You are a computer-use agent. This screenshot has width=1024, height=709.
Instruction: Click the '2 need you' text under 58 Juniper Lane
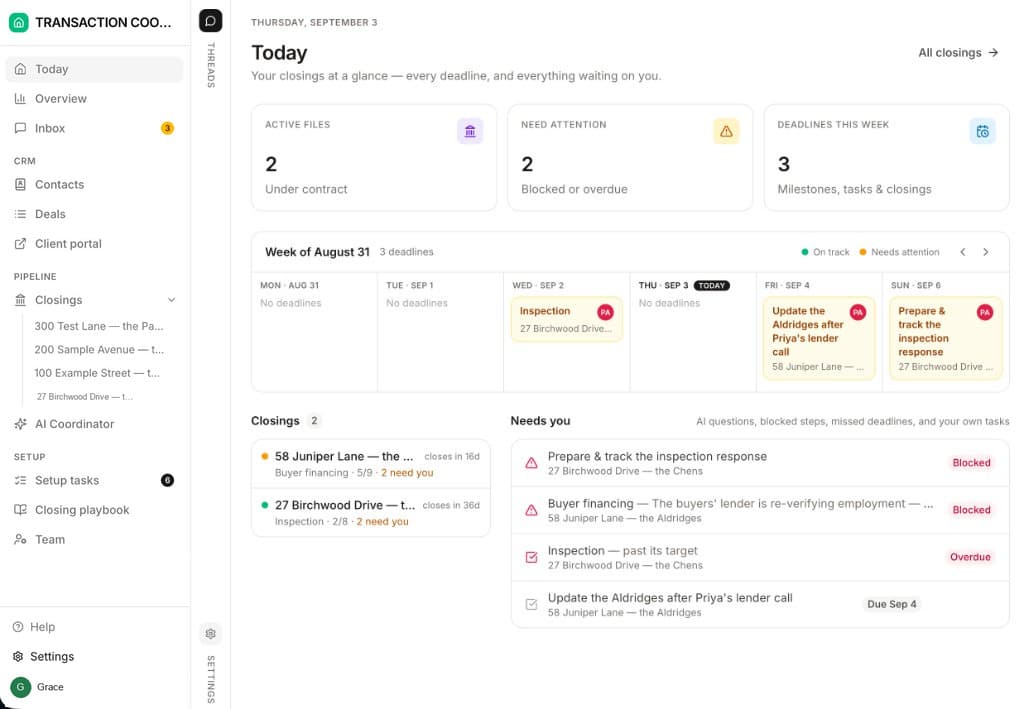[407, 473]
